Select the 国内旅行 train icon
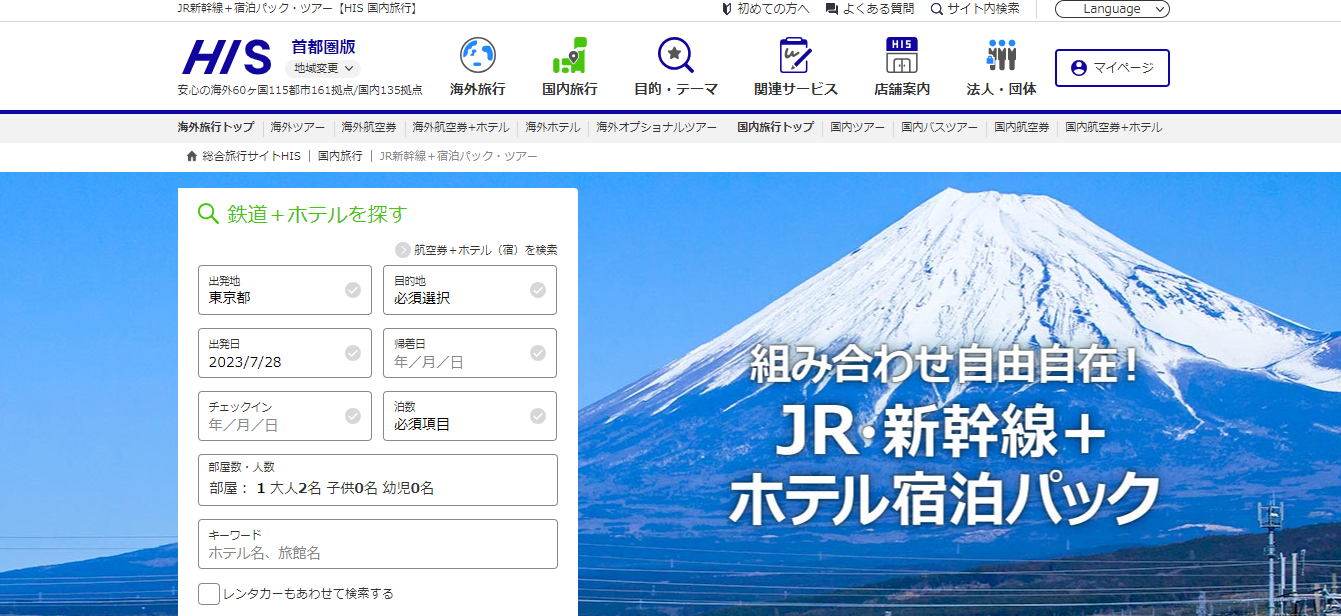 point(569,55)
